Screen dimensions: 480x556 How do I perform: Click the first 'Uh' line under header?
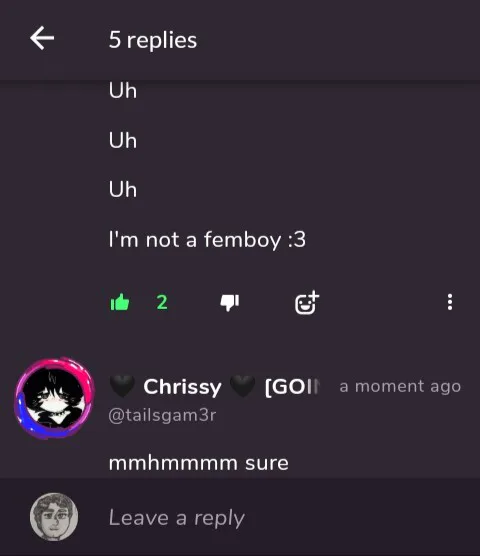[x=123, y=91]
